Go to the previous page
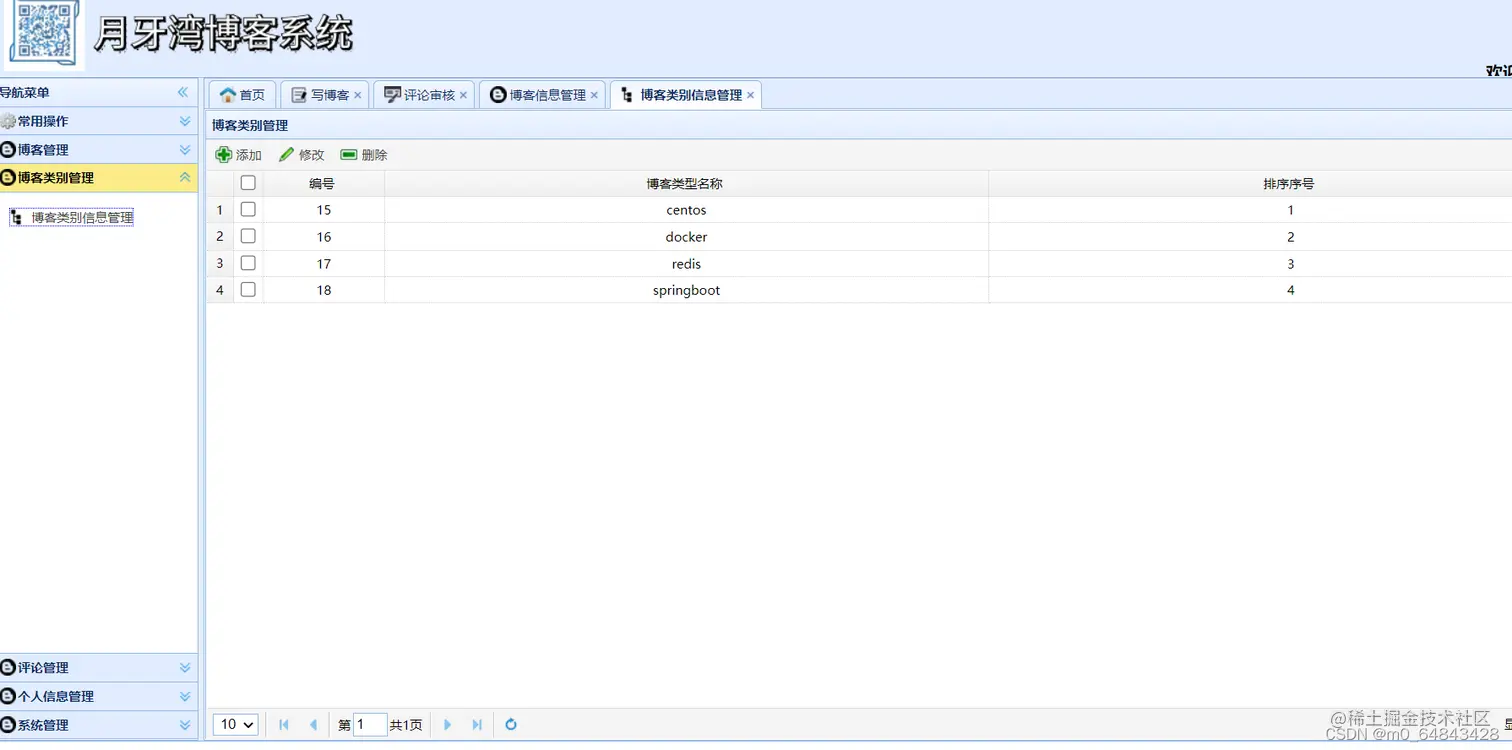 click(314, 725)
